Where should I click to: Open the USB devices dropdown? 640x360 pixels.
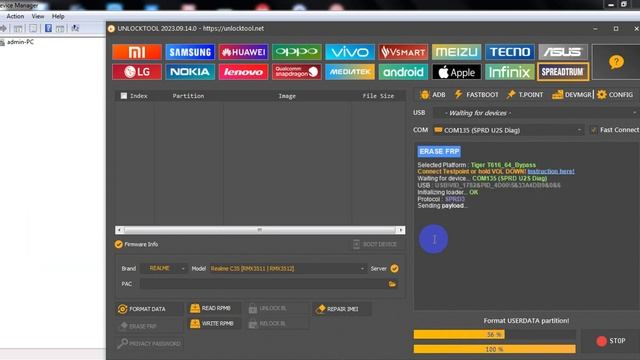pyautogui.click(x=536, y=113)
